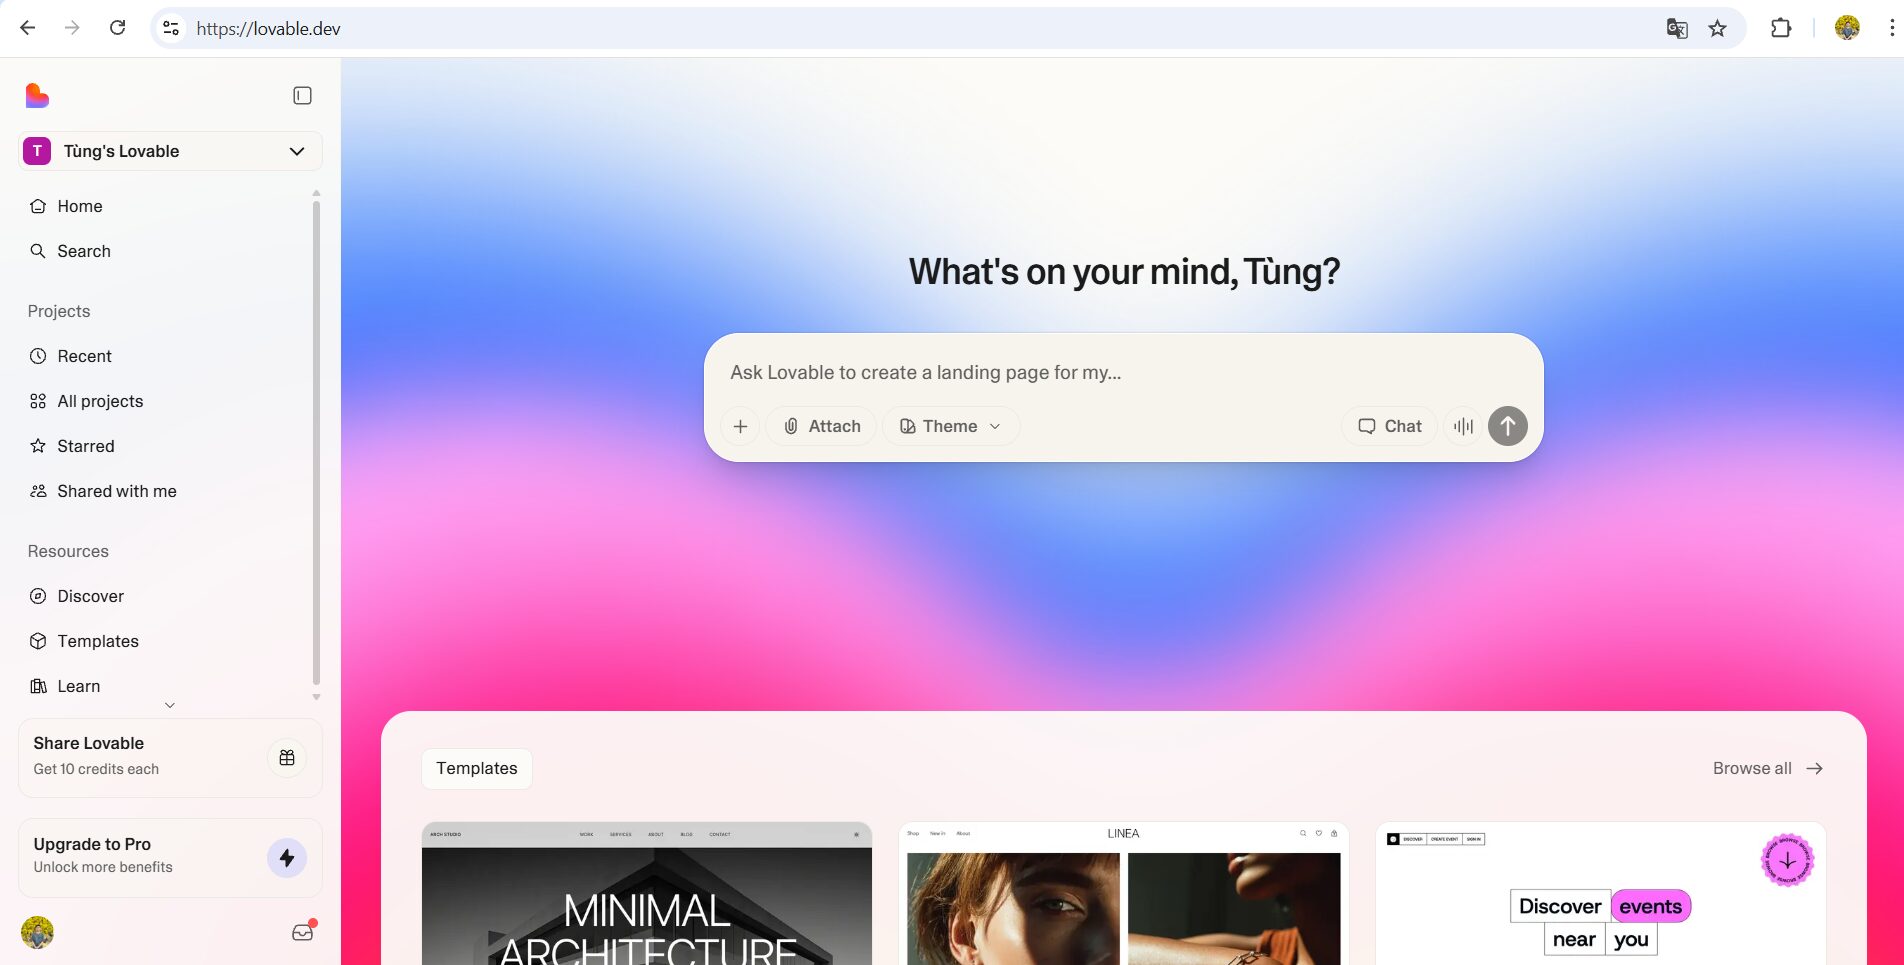The height and width of the screenshot is (965, 1904).
Task: Go to All projects in sidebar
Action: point(100,401)
